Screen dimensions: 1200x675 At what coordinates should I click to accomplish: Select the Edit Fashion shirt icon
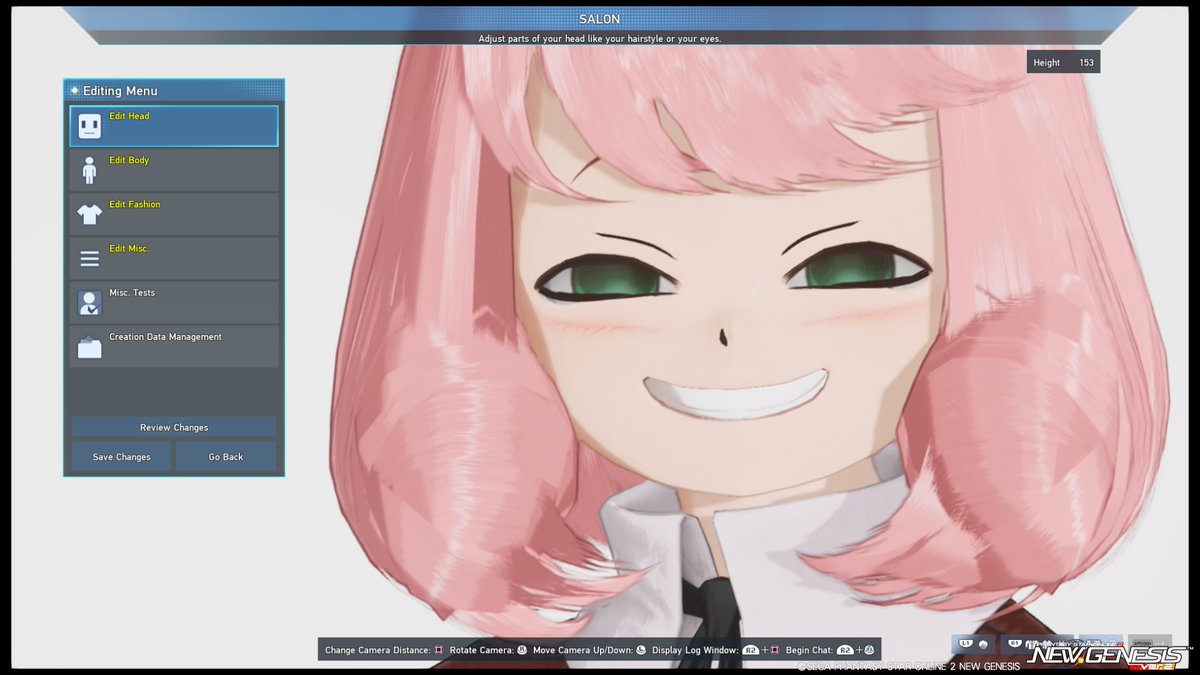[89, 214]
